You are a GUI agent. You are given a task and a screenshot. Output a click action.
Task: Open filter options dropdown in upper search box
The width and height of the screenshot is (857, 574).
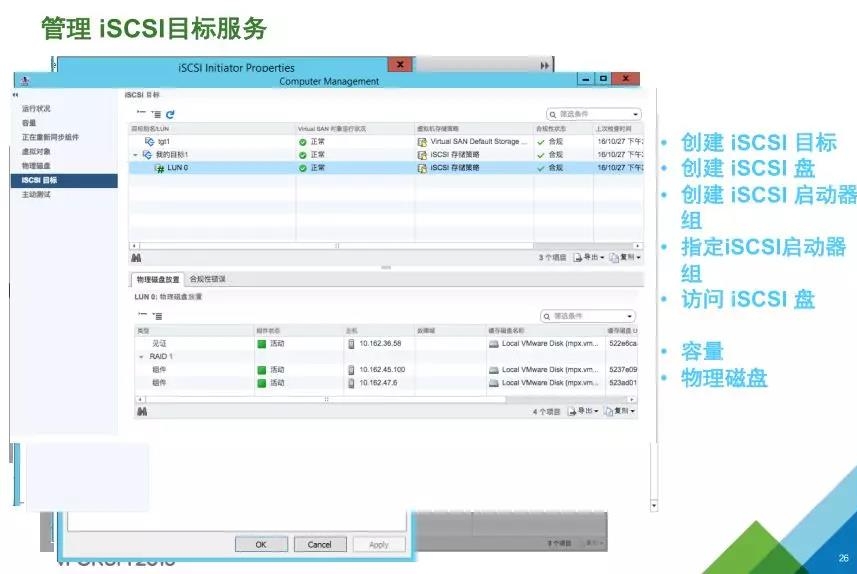coord(635,115)
